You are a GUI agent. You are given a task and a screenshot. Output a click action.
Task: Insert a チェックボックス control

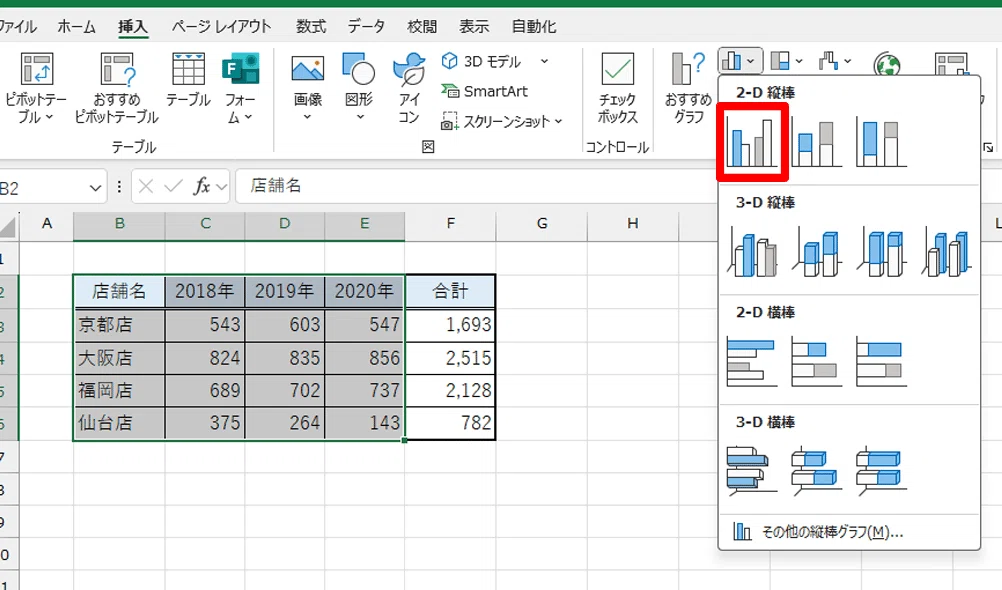(x=617, y=88)
